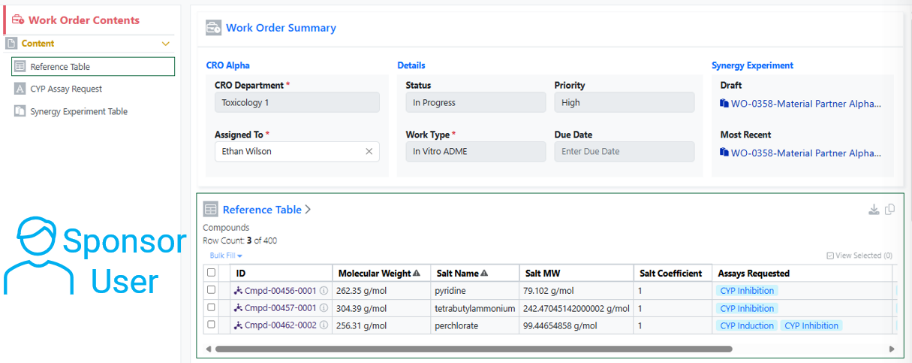Click the CYP Assay Request text icon
Image resolution: width=912 pixels, height=363 pixels.
point(20,89)
